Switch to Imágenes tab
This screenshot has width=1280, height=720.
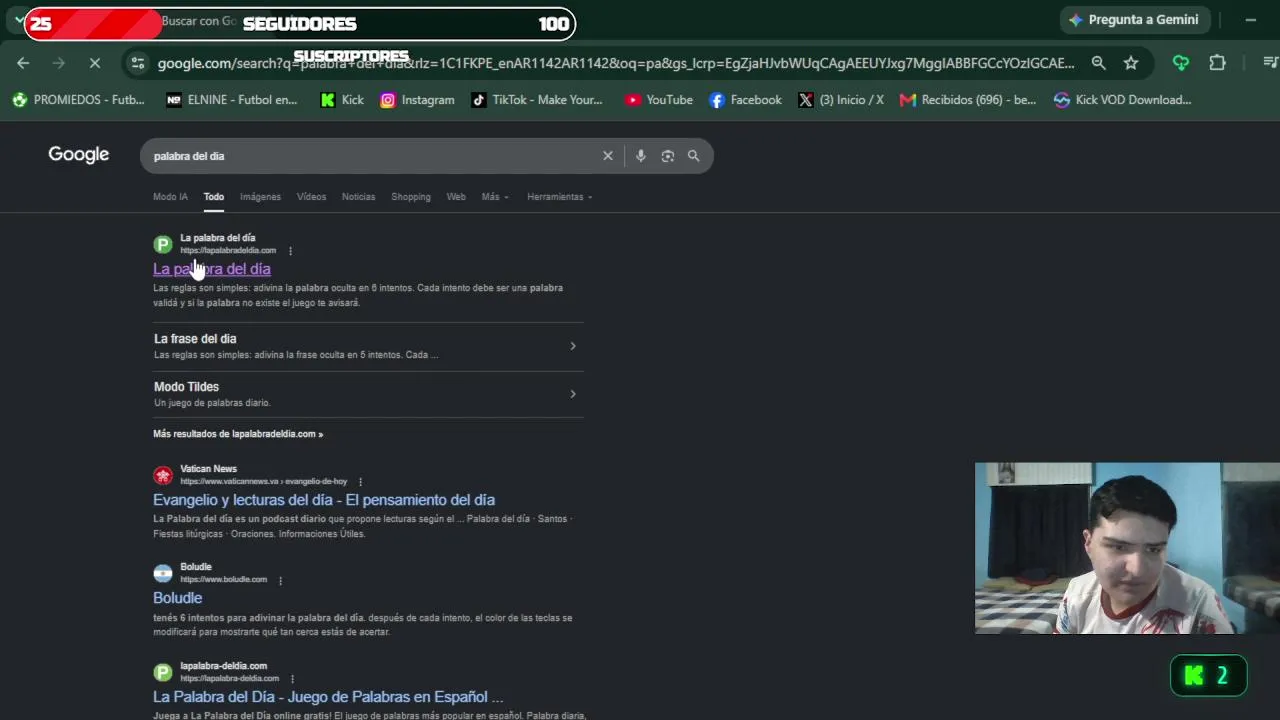point(260,197)
